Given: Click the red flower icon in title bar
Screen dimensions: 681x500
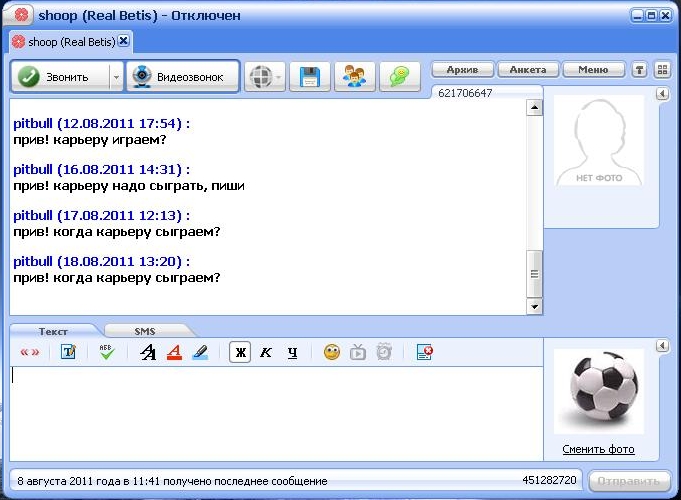Looking at the screenshot, I should 21,15.
